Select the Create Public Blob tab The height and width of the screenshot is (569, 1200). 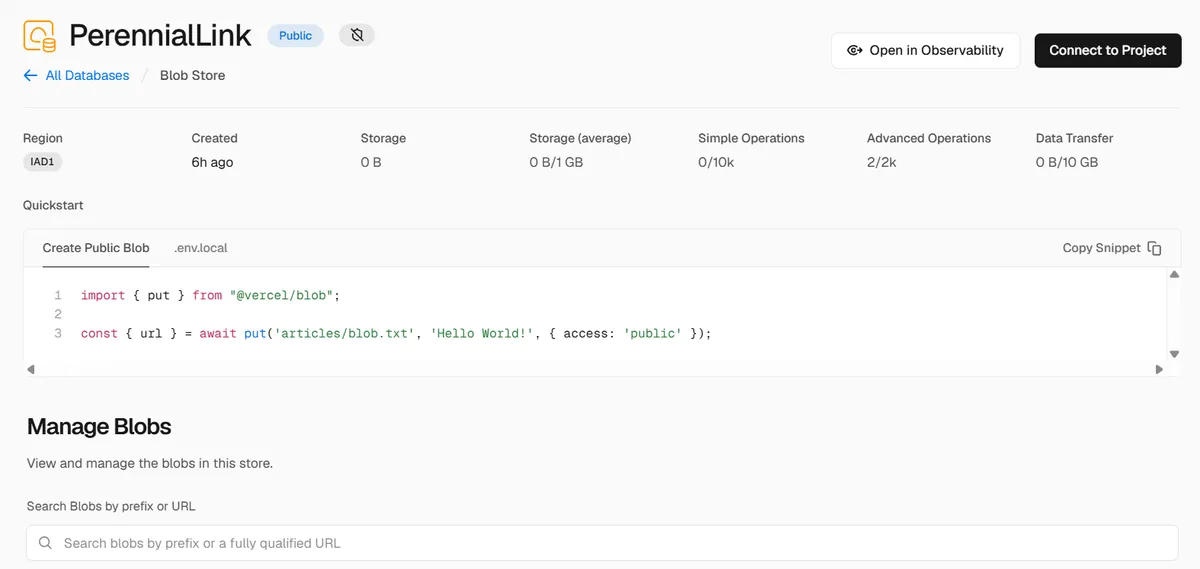point(96,248)
